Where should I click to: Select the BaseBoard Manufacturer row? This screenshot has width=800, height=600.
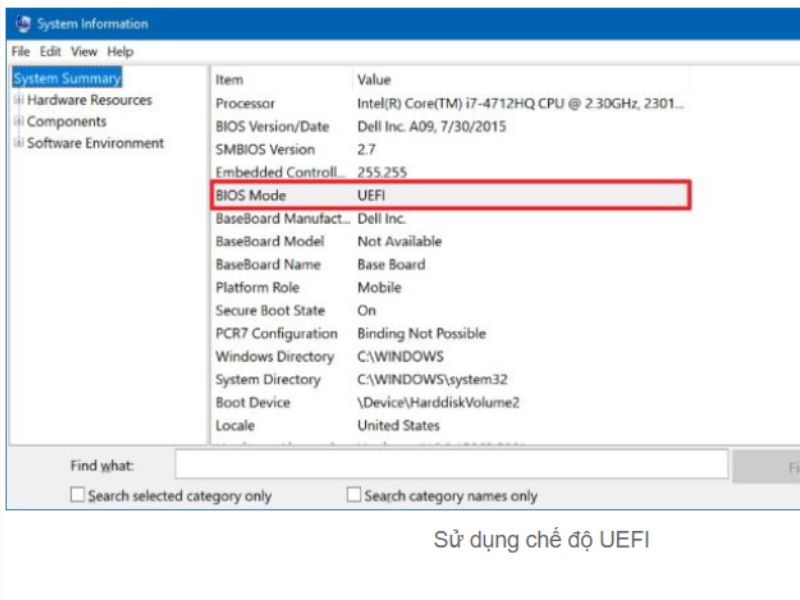(451, 218)
